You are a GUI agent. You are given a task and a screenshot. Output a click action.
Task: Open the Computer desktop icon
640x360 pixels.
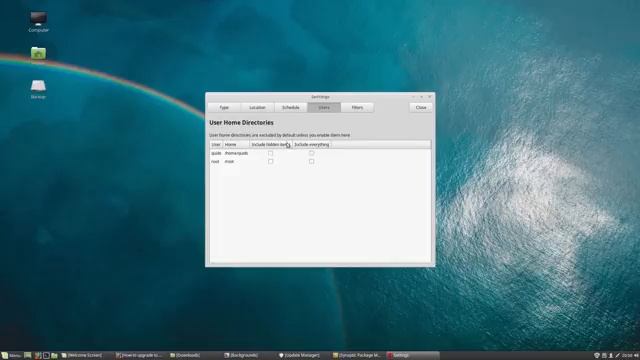tap(38, 21)
